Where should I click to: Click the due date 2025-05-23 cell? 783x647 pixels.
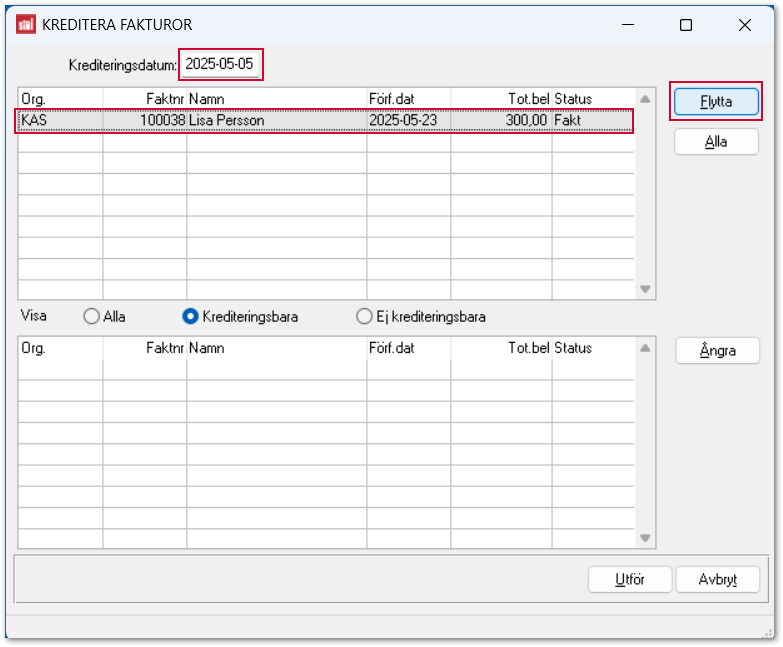(408, 120)
